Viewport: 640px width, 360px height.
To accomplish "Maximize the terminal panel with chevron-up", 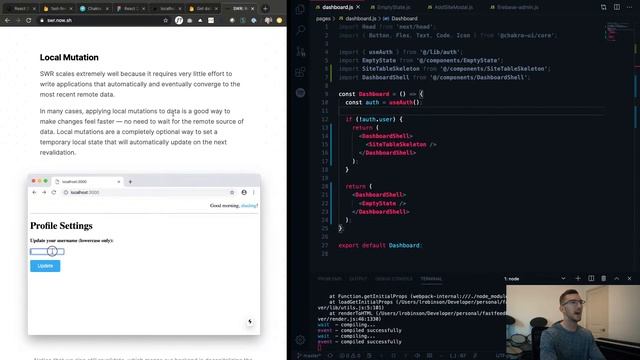I will click(x=617, y=278).
